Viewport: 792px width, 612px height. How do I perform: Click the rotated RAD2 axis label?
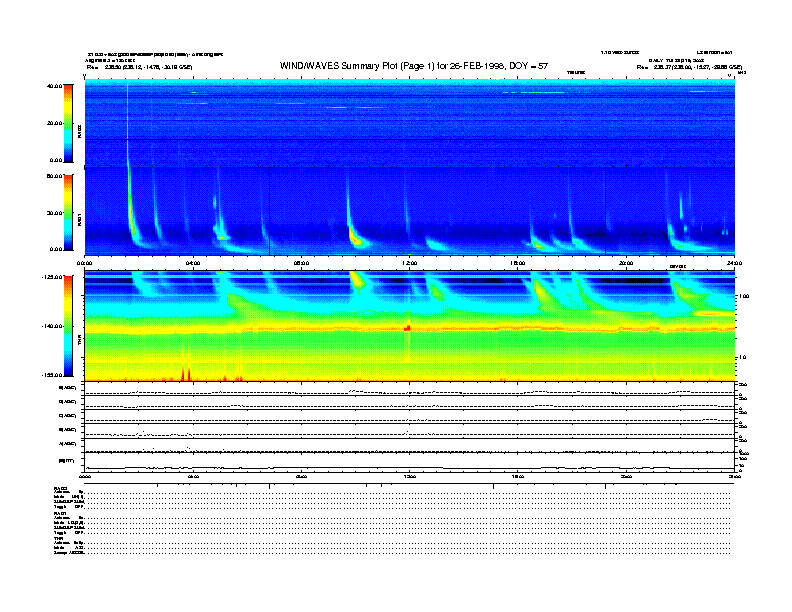point(79,132)
